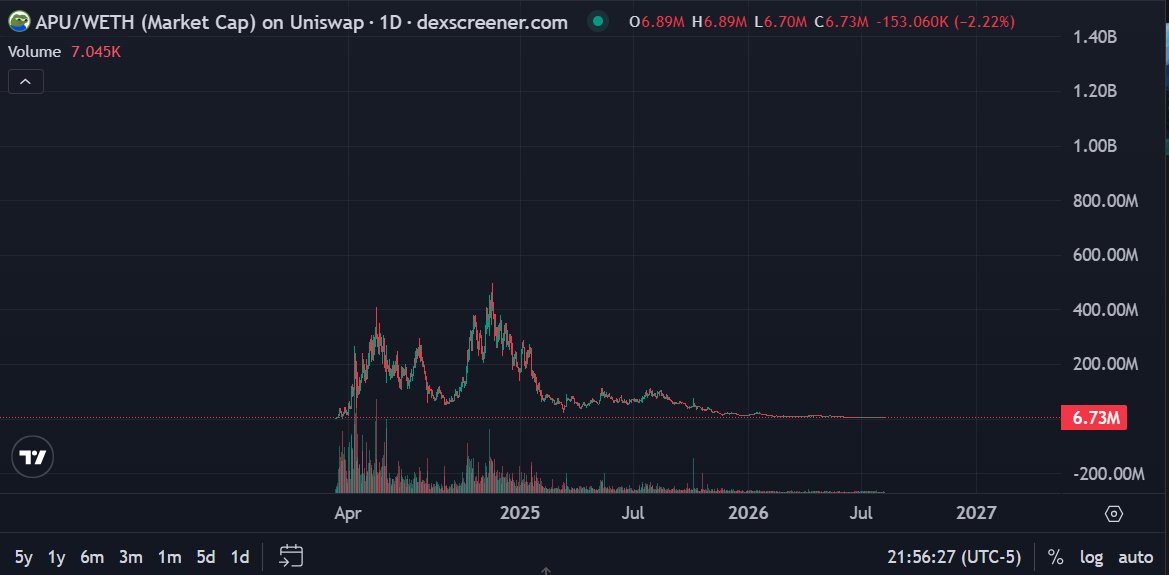This screenshot has height=575, width=1169.
Task: Collapse the indicator legend with the arrow
Action: point(25,81)
